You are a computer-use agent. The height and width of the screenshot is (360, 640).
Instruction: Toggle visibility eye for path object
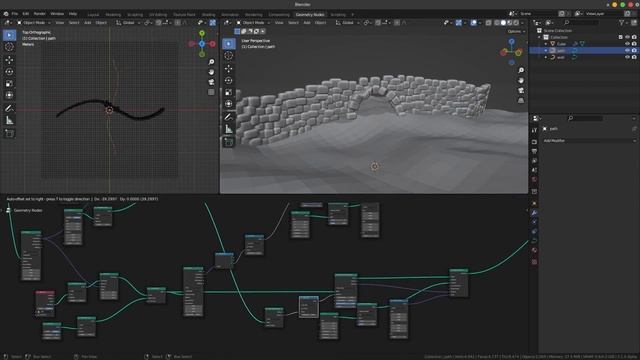point(627,51)
